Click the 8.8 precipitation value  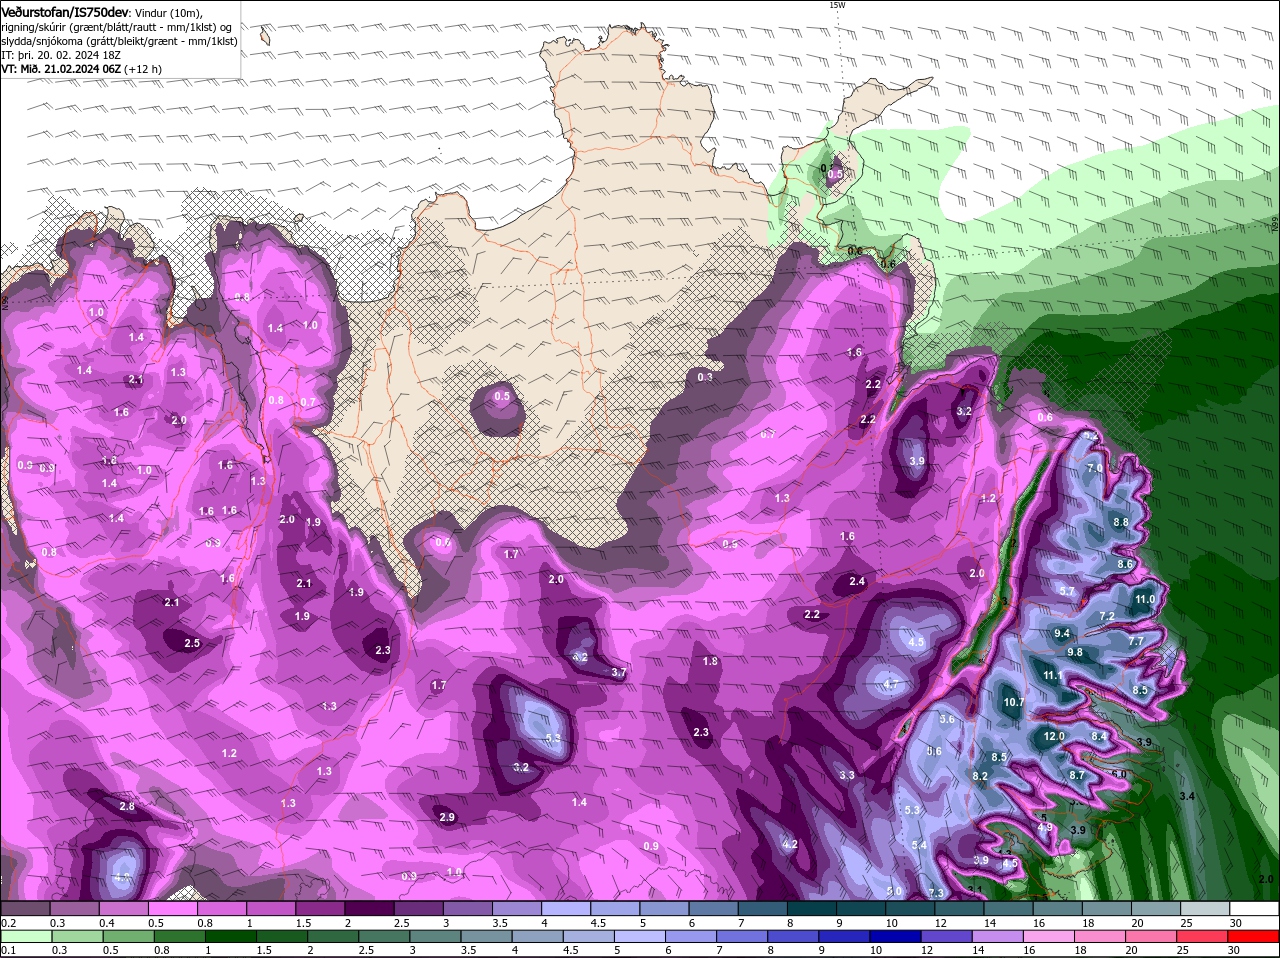coord(1121,522)
